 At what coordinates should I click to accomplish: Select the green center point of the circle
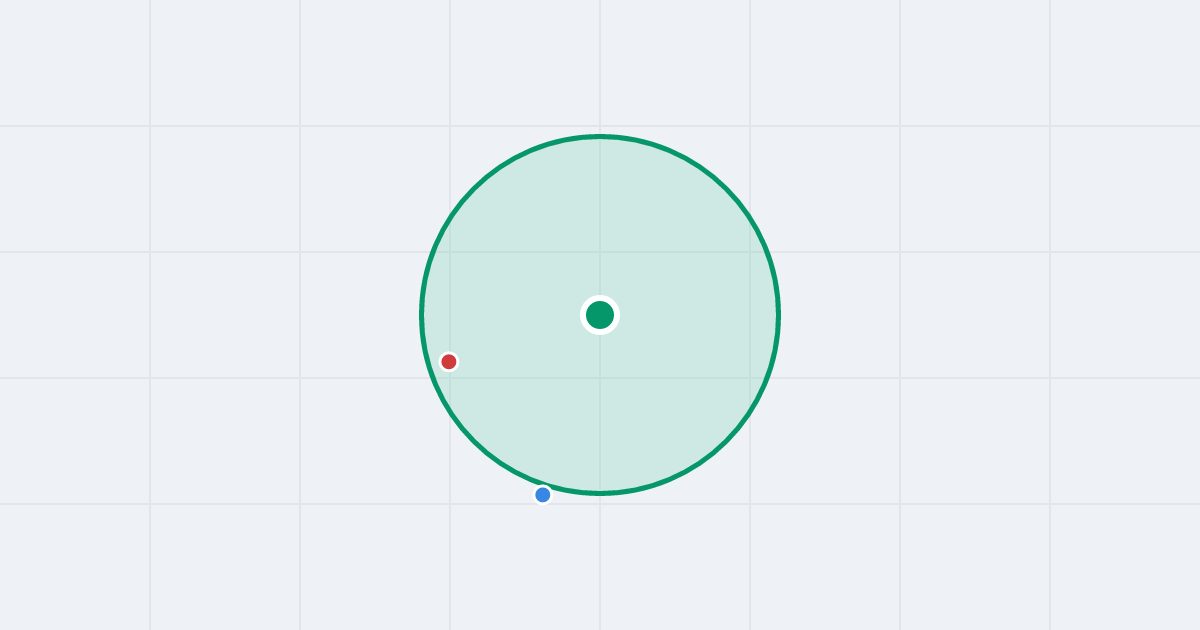[x=600, y=315]
